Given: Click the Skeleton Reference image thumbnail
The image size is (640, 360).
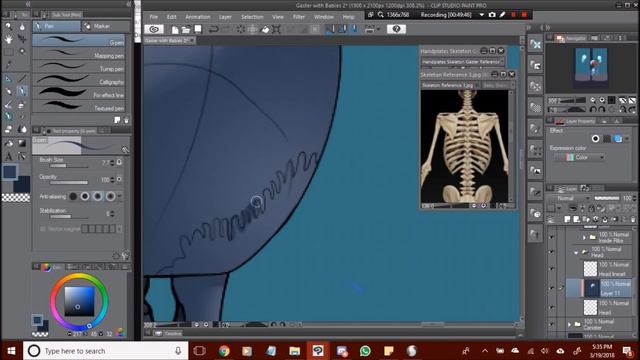Looking at the screenshot, I should pyautogui.click(x=464, y=146).
